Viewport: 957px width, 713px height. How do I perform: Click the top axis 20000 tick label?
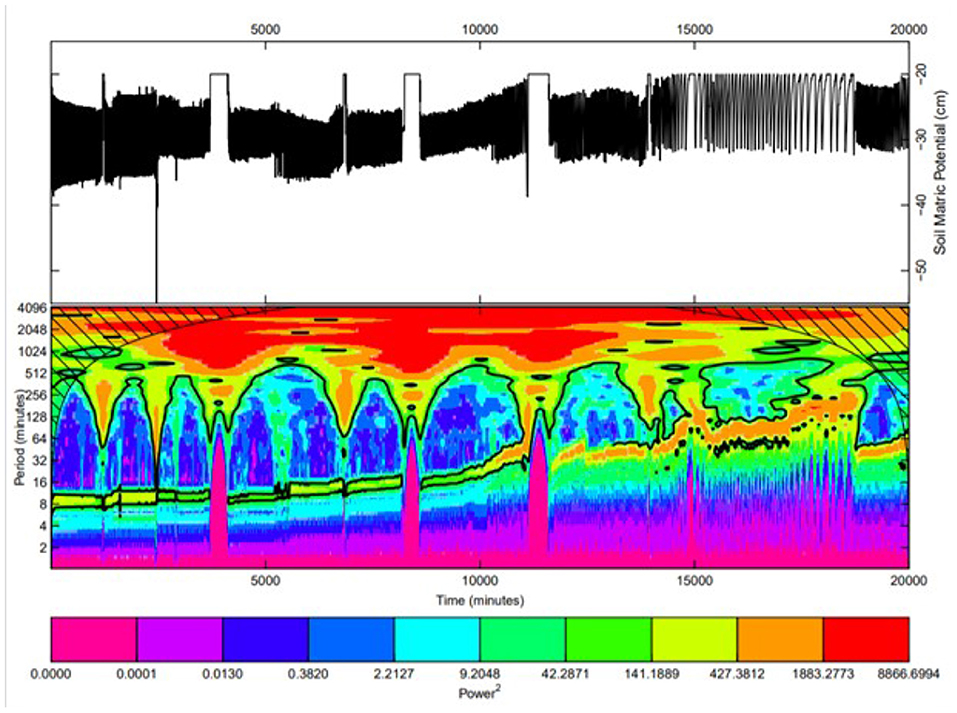click(909, 29)
